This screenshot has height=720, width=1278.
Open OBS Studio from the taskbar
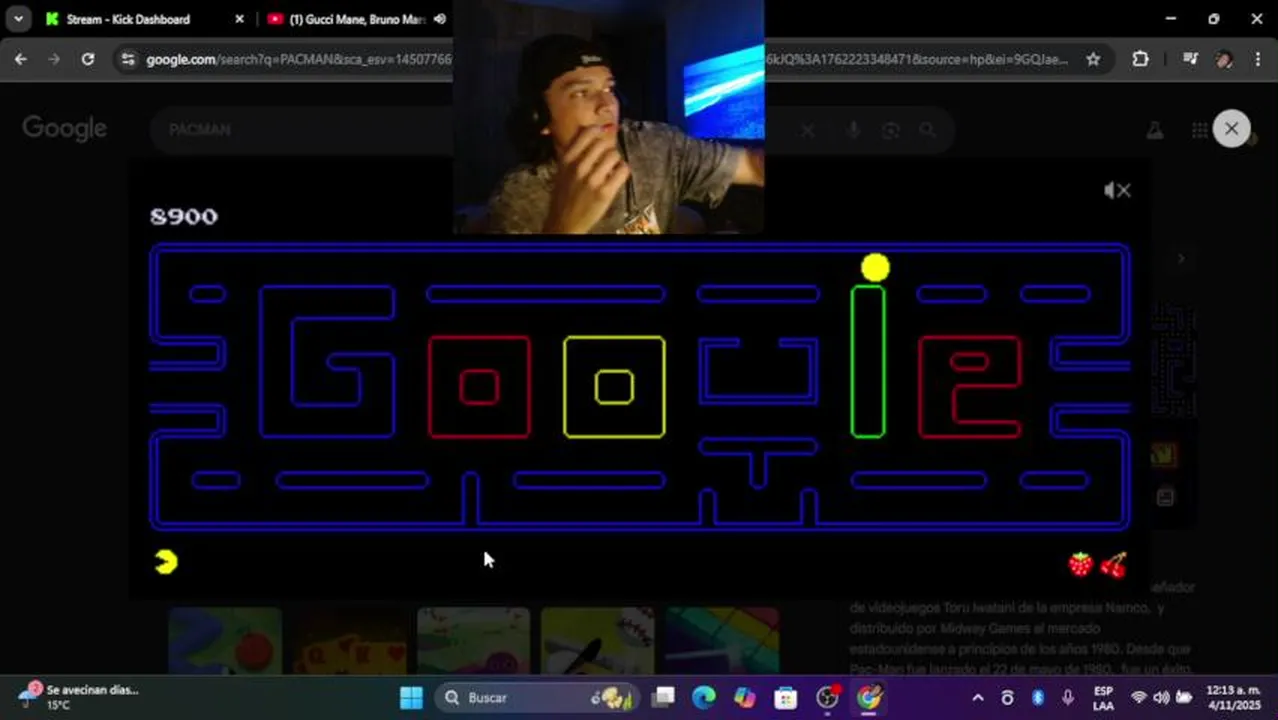827,697
